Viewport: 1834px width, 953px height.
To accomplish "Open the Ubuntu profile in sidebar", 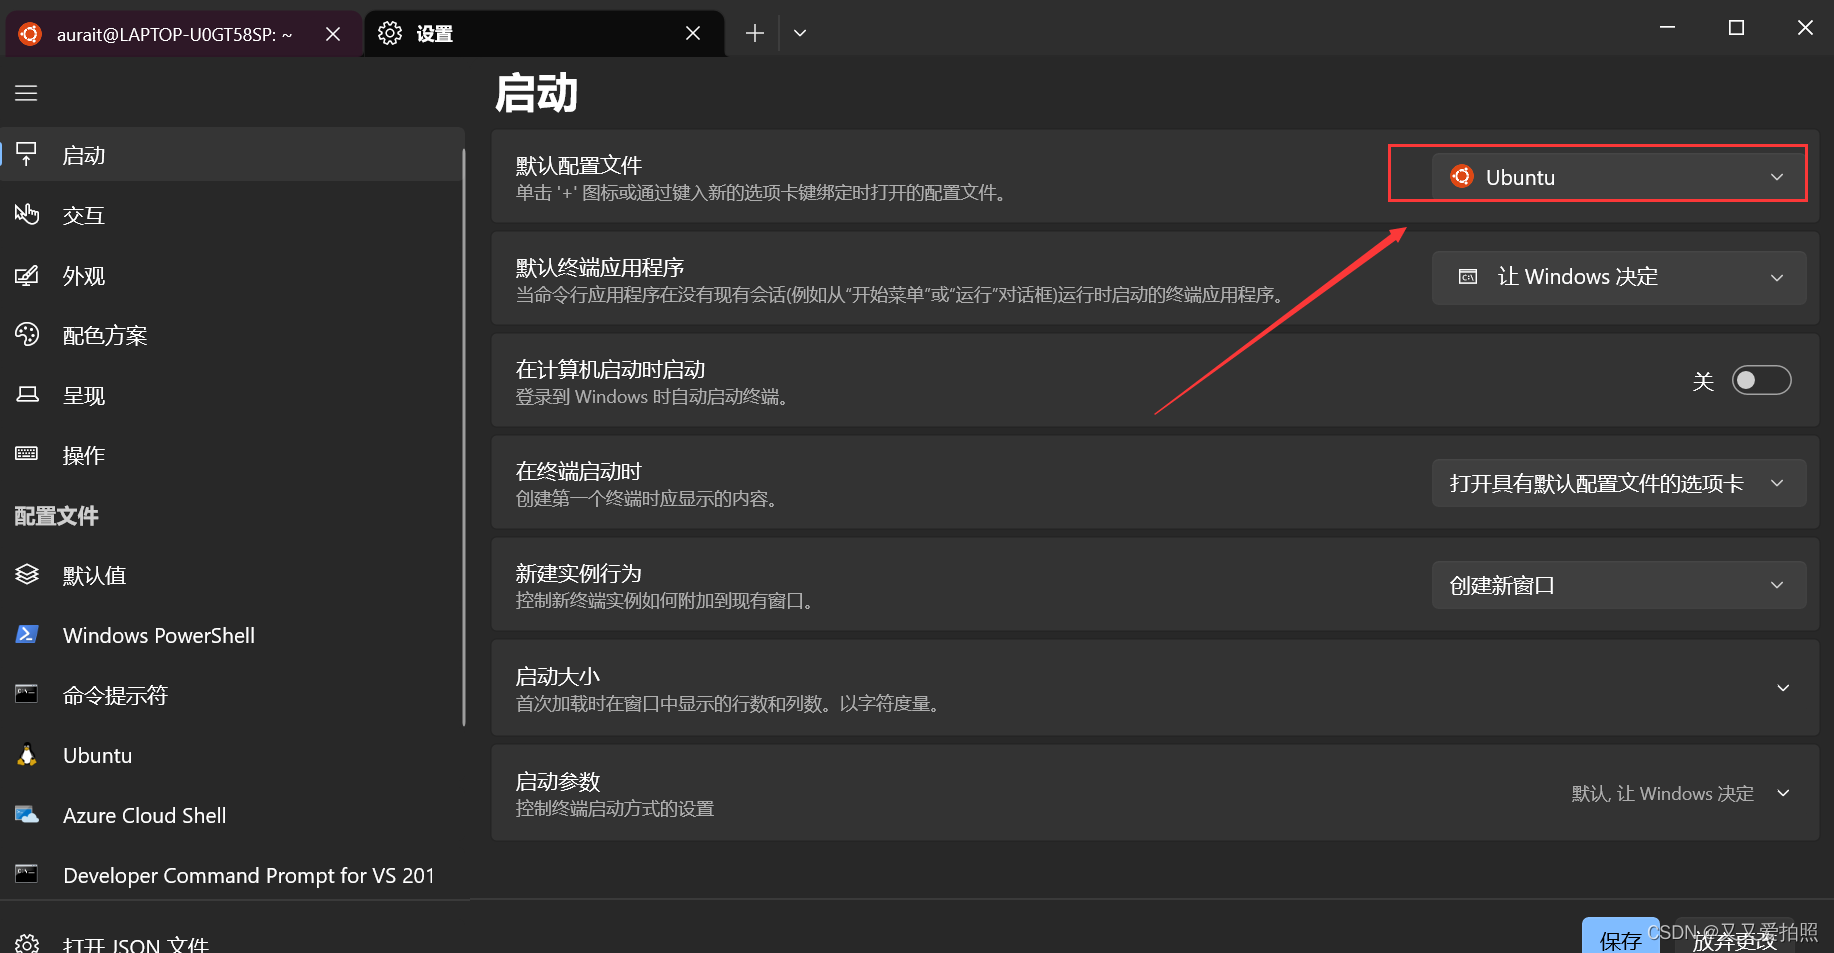I will tap(232, 755).
